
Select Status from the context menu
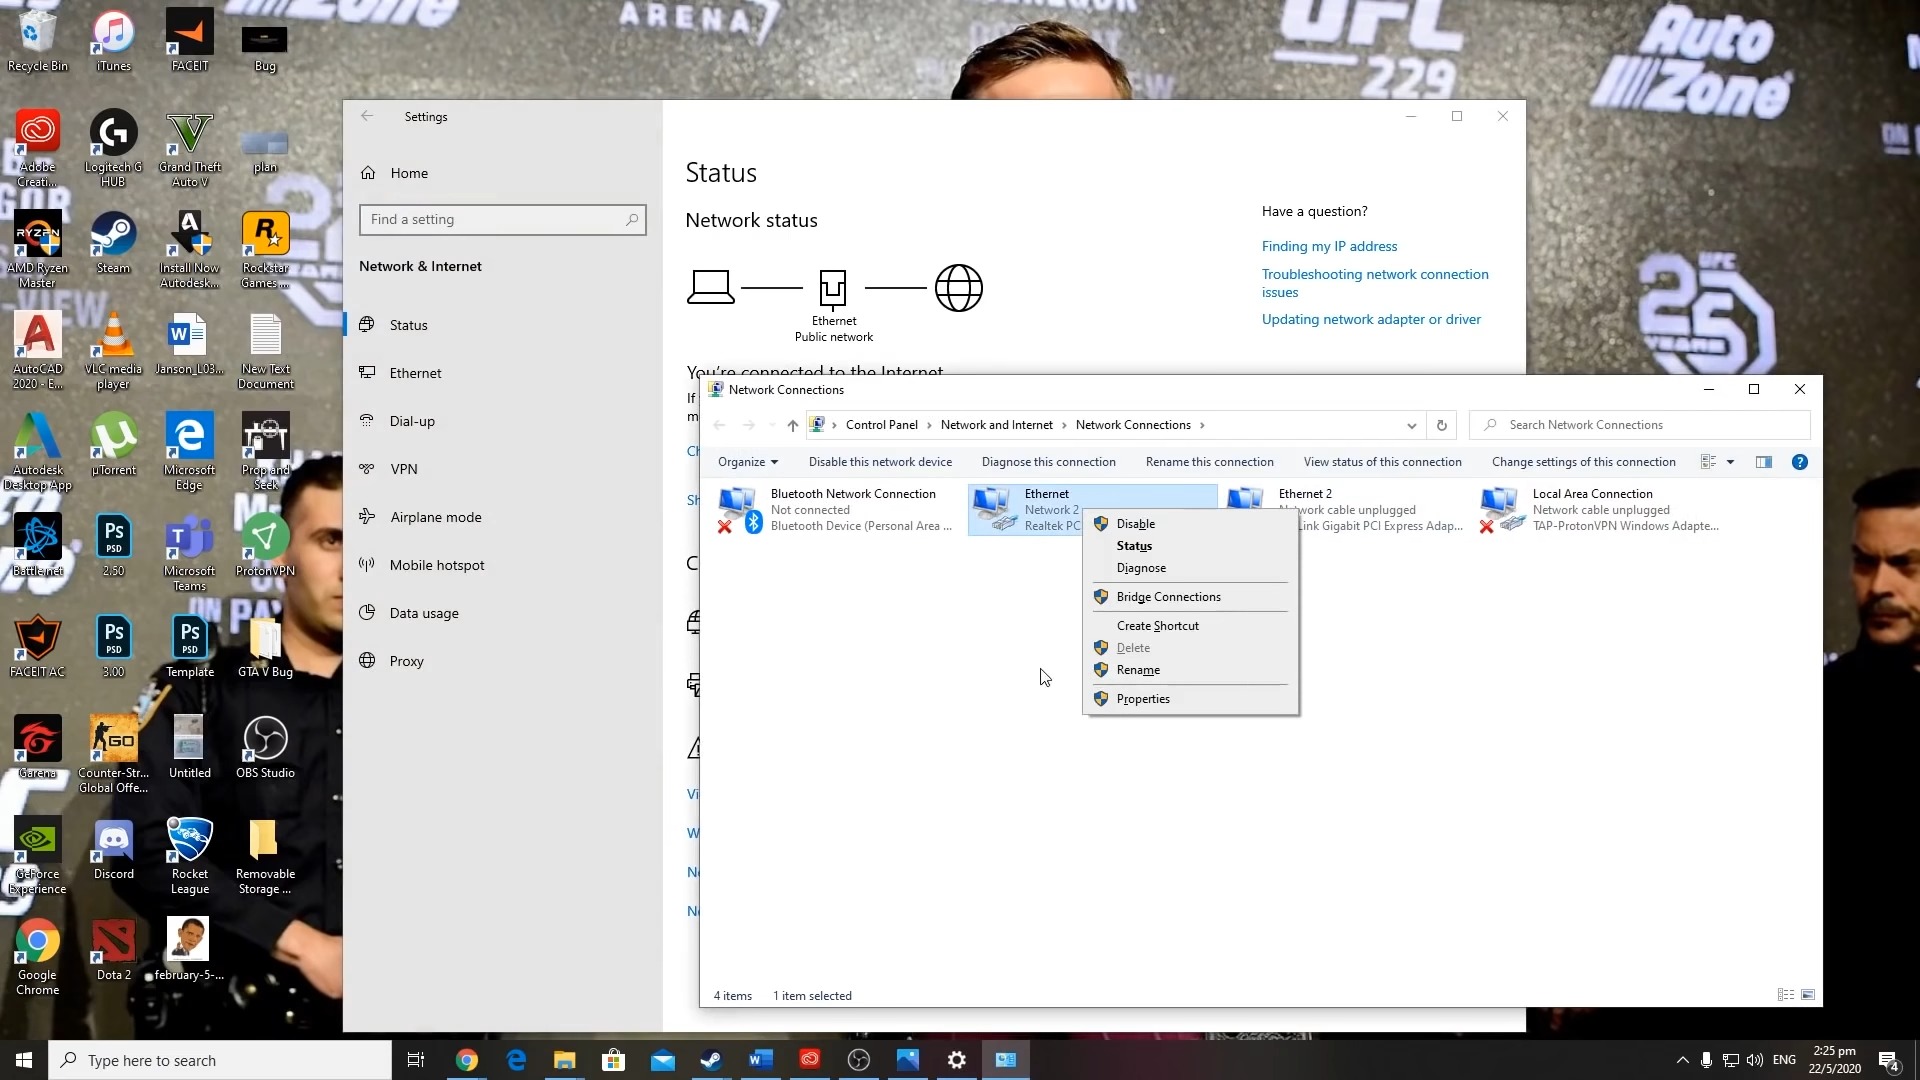tap(1134, 546)
